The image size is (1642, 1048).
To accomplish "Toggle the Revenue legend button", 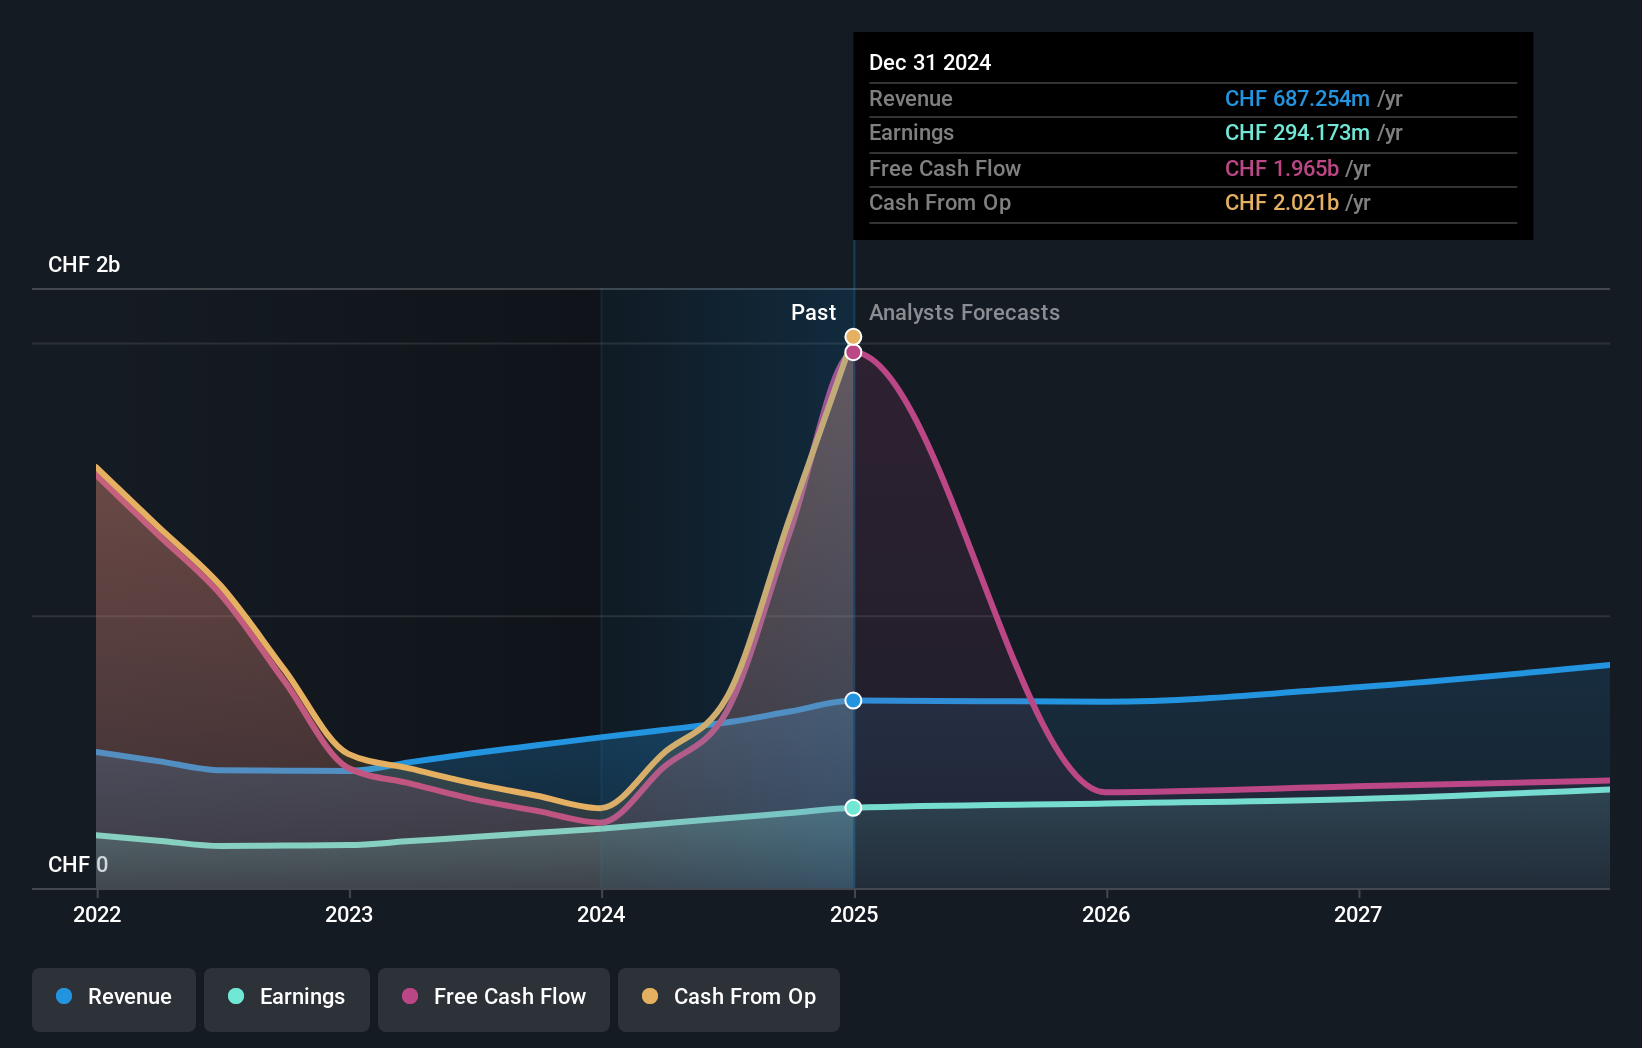I will (x=114, y=999).
